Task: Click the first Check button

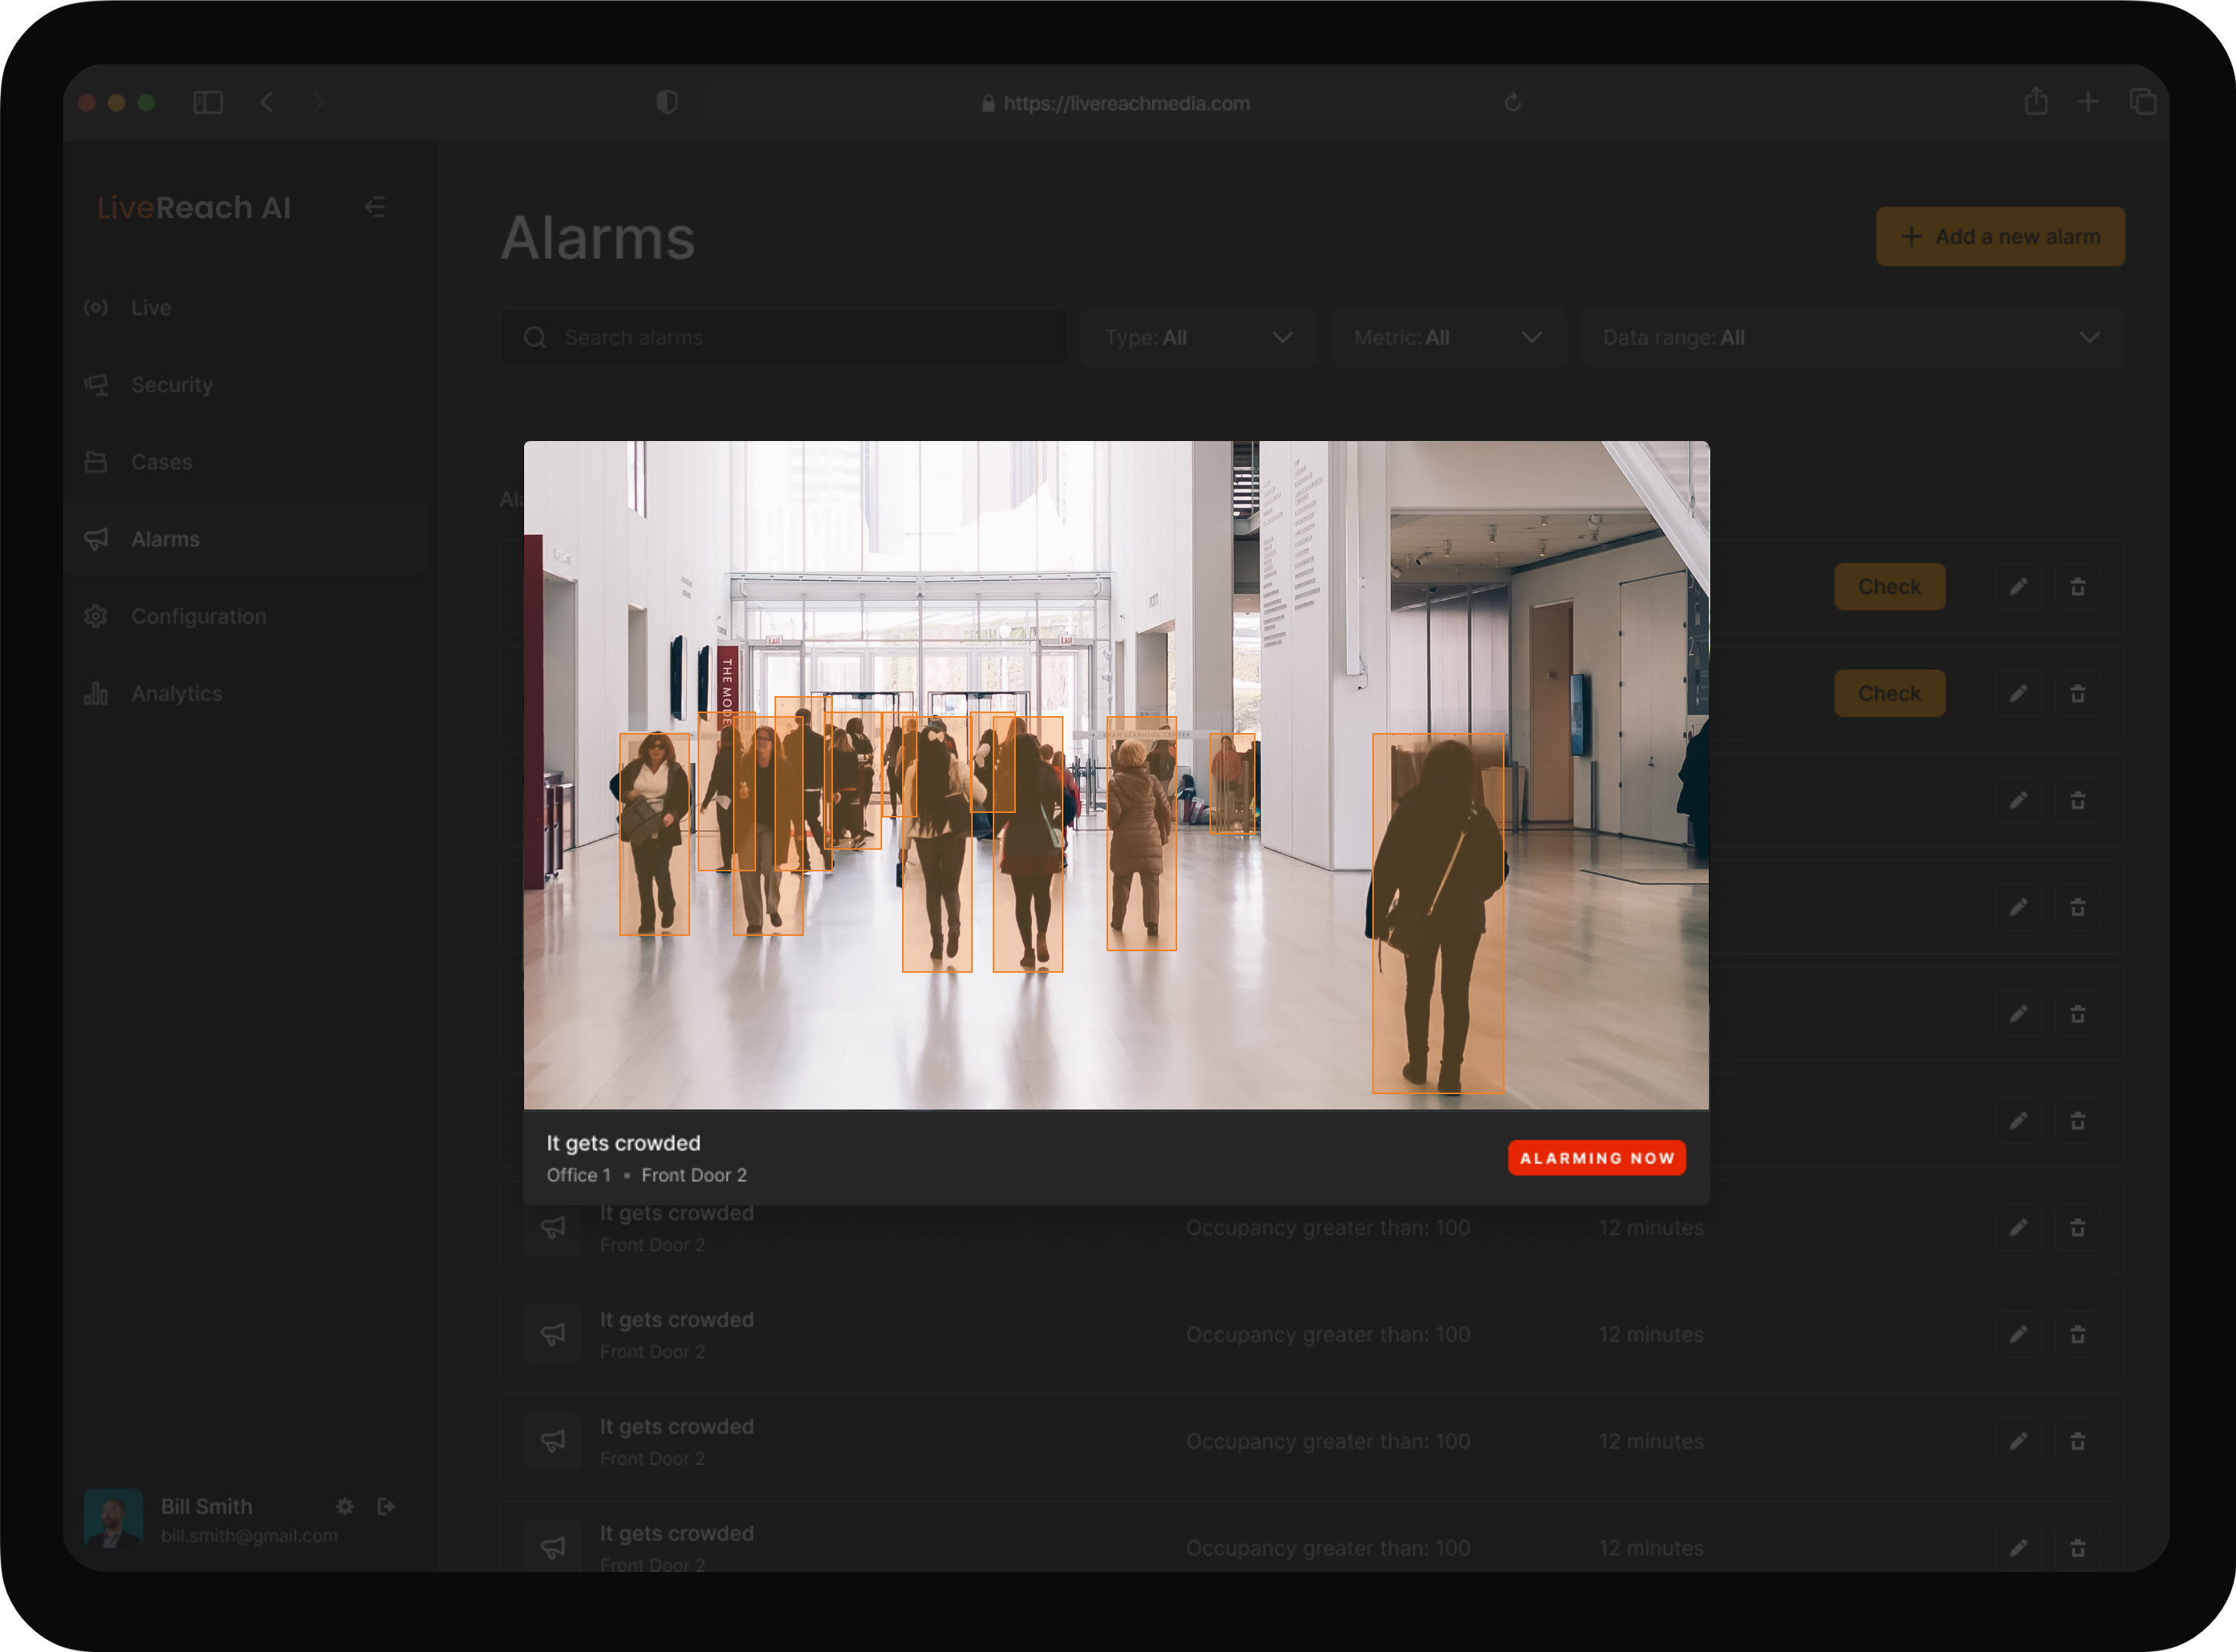Action: pyautogui.click(x=1889, y=587)
